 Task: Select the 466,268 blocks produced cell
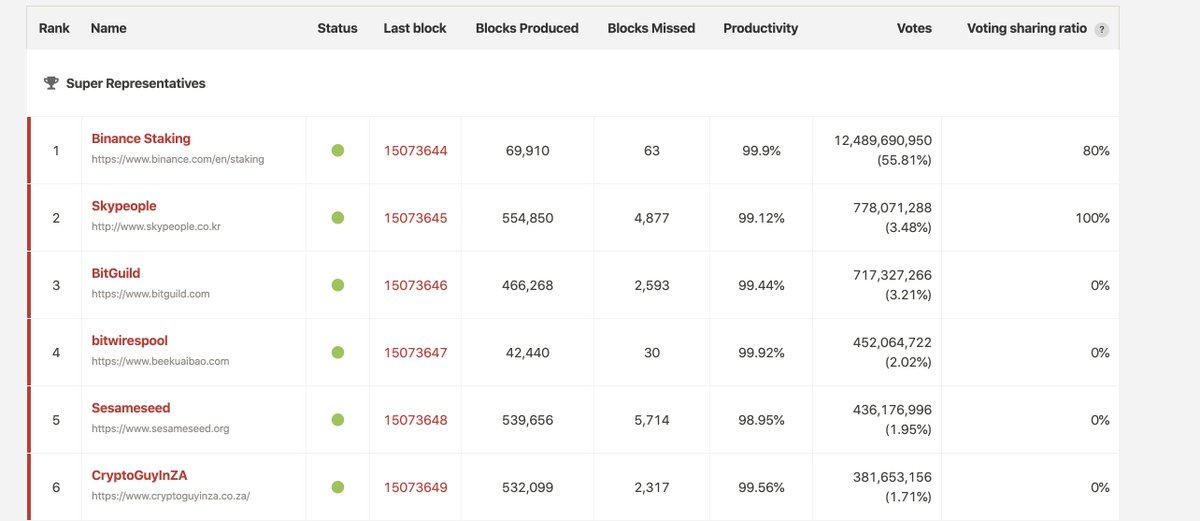tap(527, 286)
